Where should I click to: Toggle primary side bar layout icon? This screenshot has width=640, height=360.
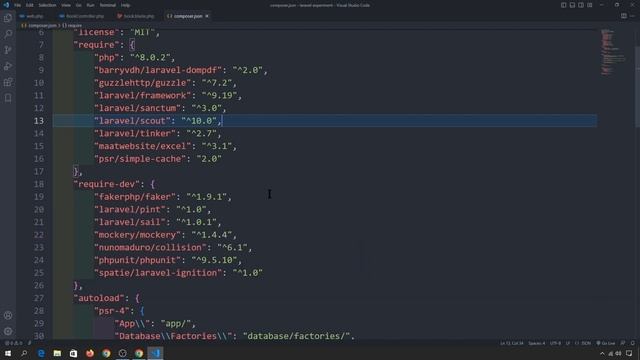563,5
